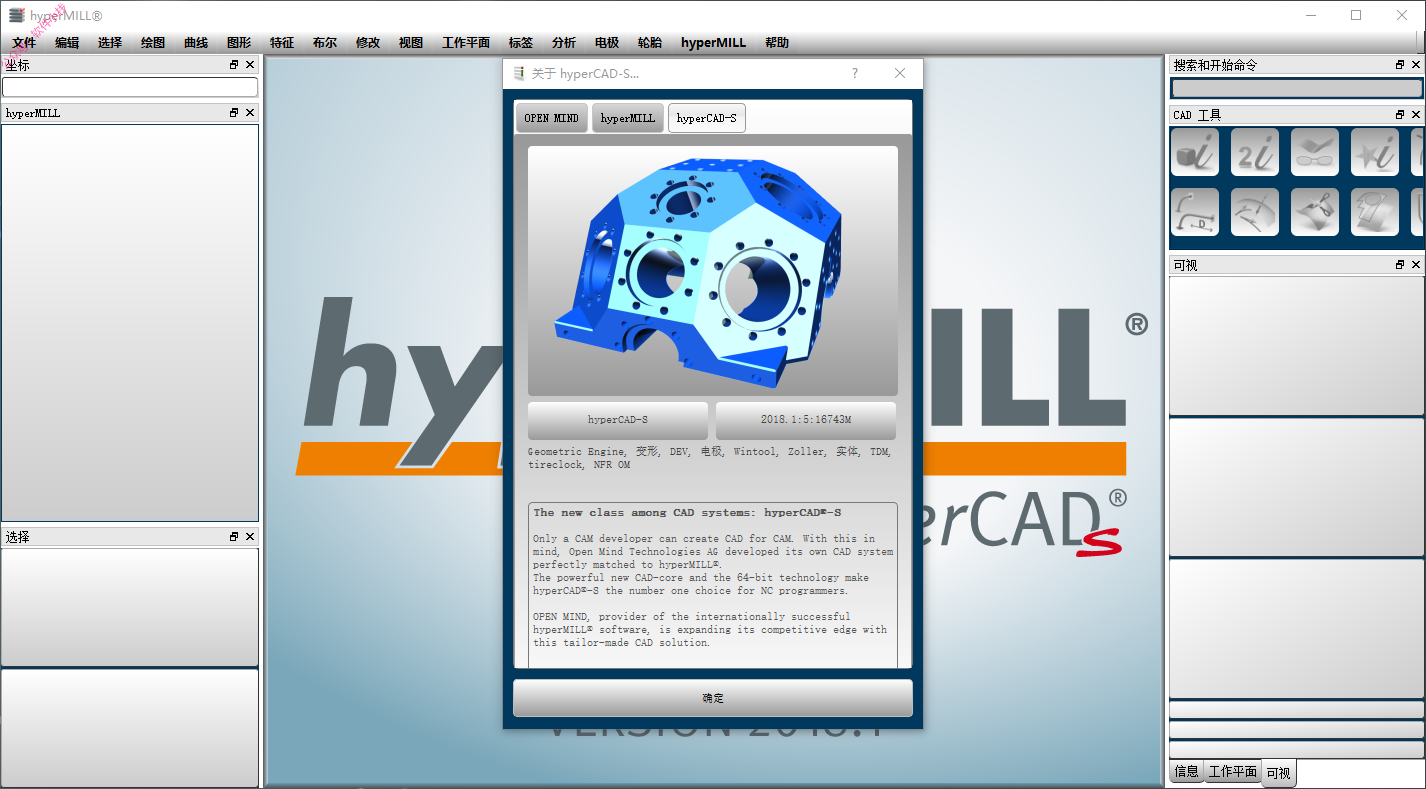Open the 布尔 menu
The width and height of the screenshot is (1426, 789).
[325, 43]
